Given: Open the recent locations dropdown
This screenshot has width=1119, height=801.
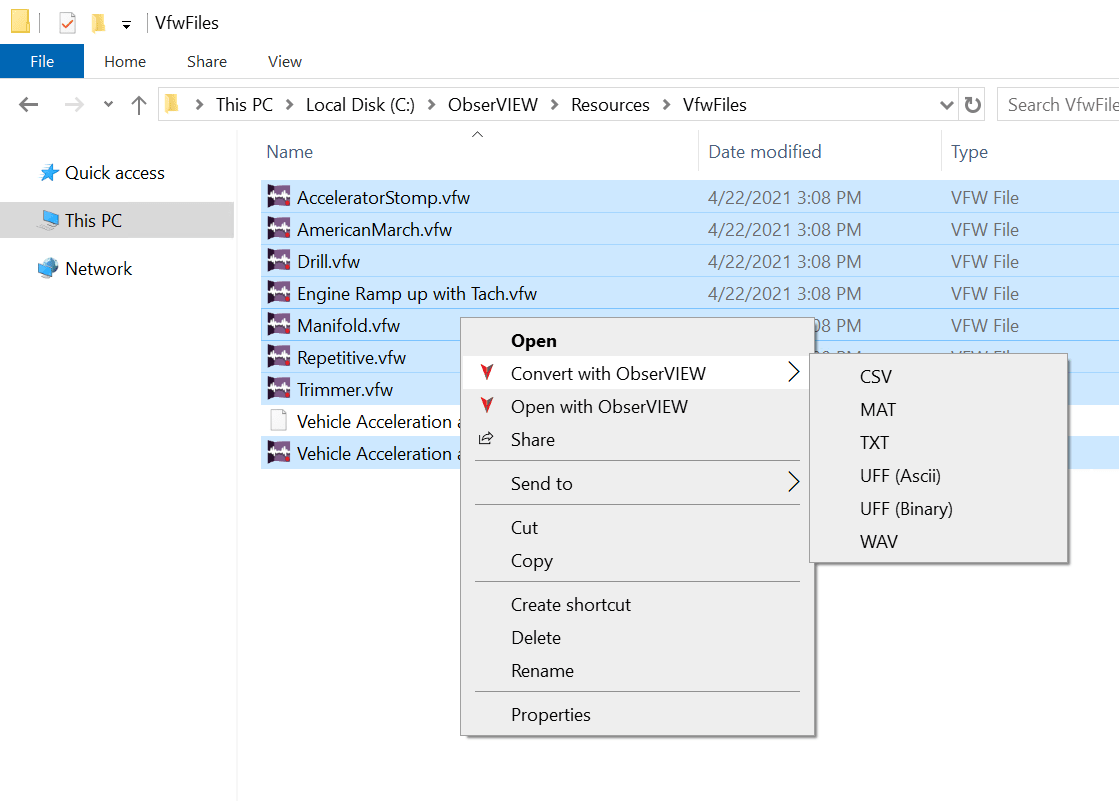Looking at the screenshot, I should click(108, 104).
